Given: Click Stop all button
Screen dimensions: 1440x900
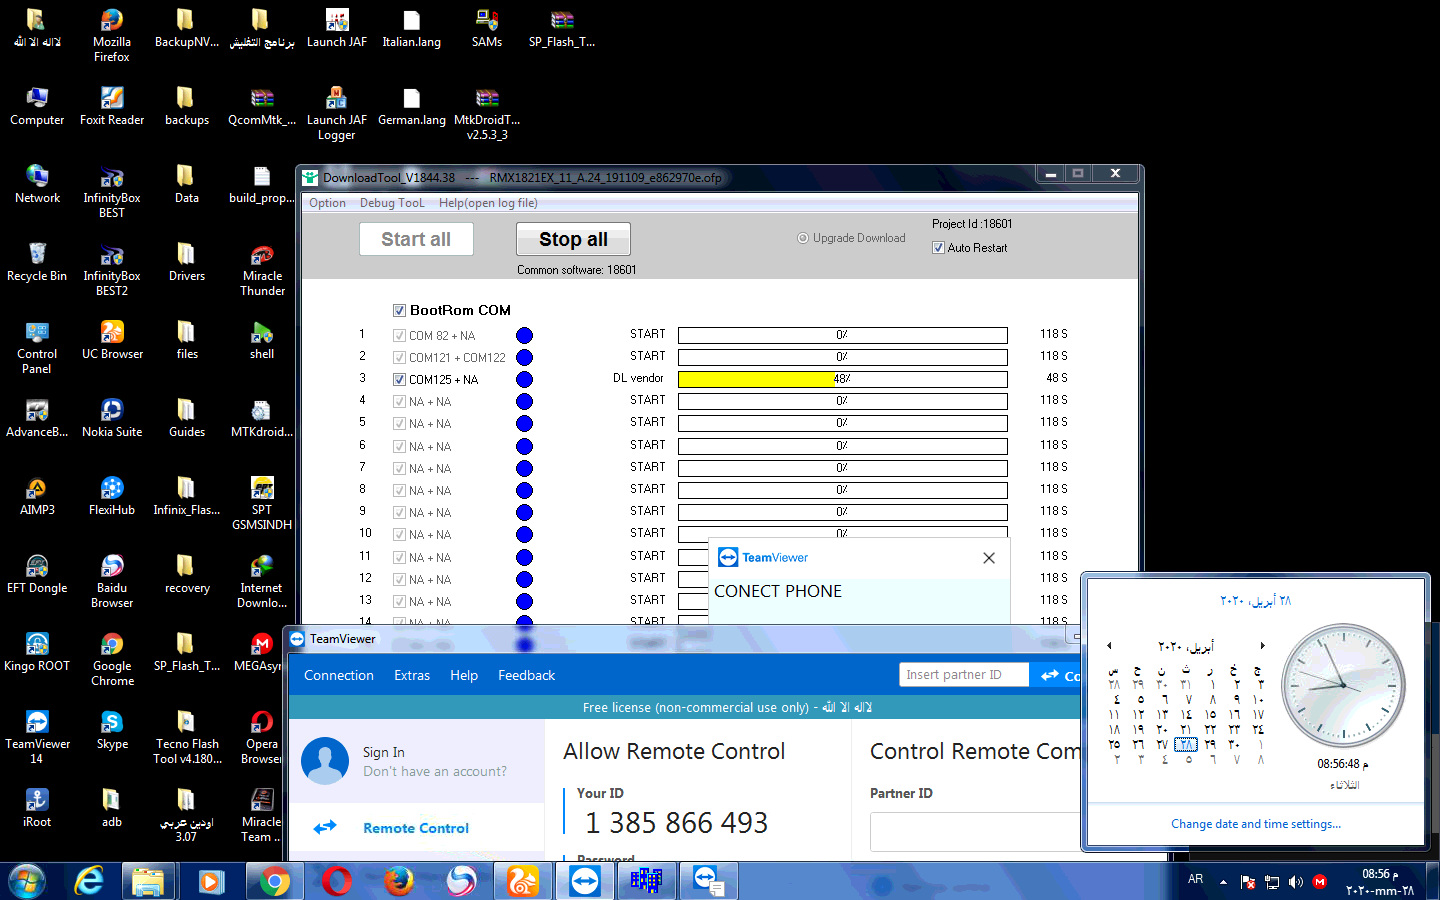Looking at the screenshot, I should [x=573, y=239].
